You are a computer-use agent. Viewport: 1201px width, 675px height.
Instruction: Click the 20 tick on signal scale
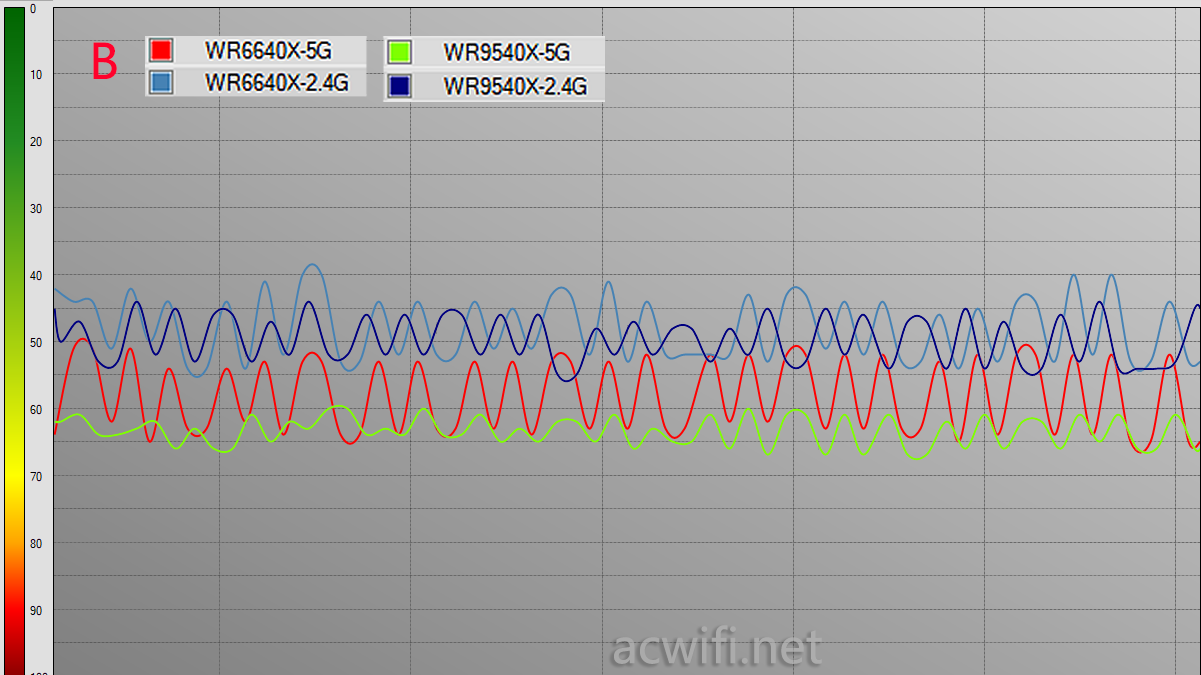point(36,142)
